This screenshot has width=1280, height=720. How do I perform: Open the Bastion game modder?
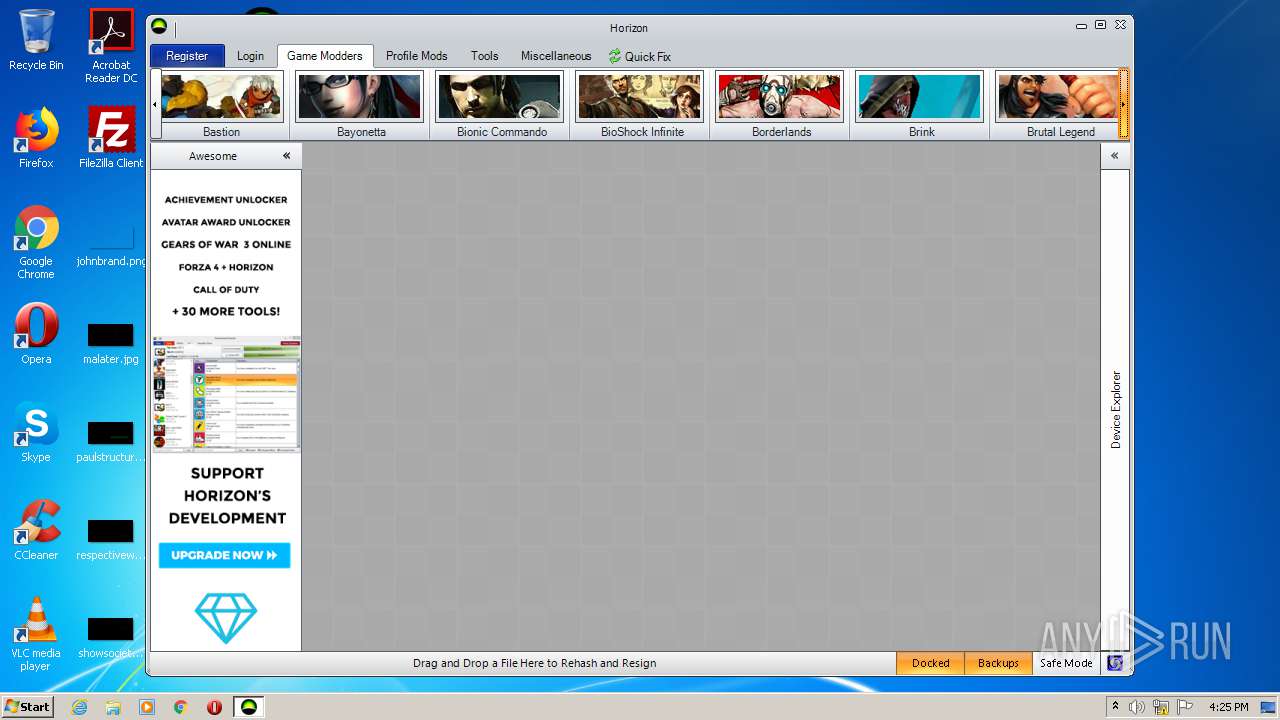tap(221, 104)
